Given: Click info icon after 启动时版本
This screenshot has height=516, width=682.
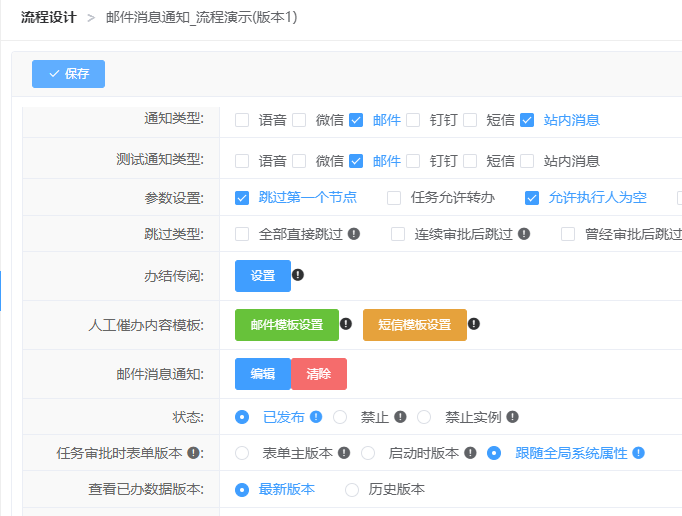Looking at the screenshot, I should 470,453.
